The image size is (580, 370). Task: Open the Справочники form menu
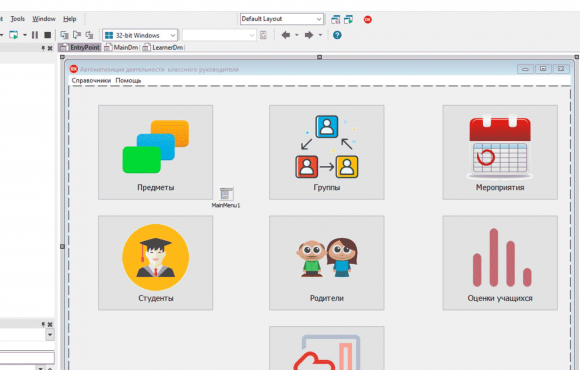click(x=91, y=80)
